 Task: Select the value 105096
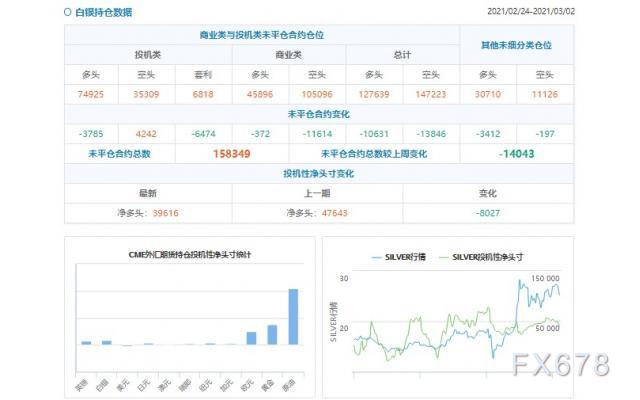tap(317, 94)
